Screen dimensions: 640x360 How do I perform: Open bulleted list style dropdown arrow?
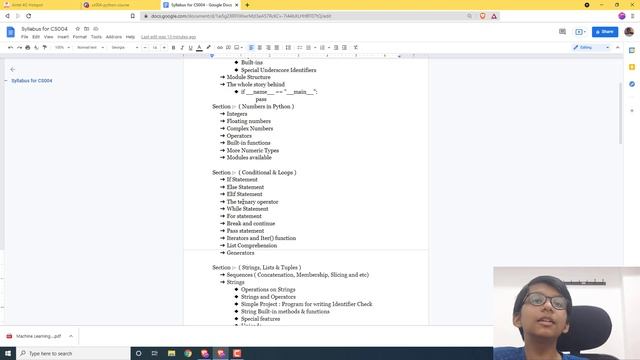point(315,48)
